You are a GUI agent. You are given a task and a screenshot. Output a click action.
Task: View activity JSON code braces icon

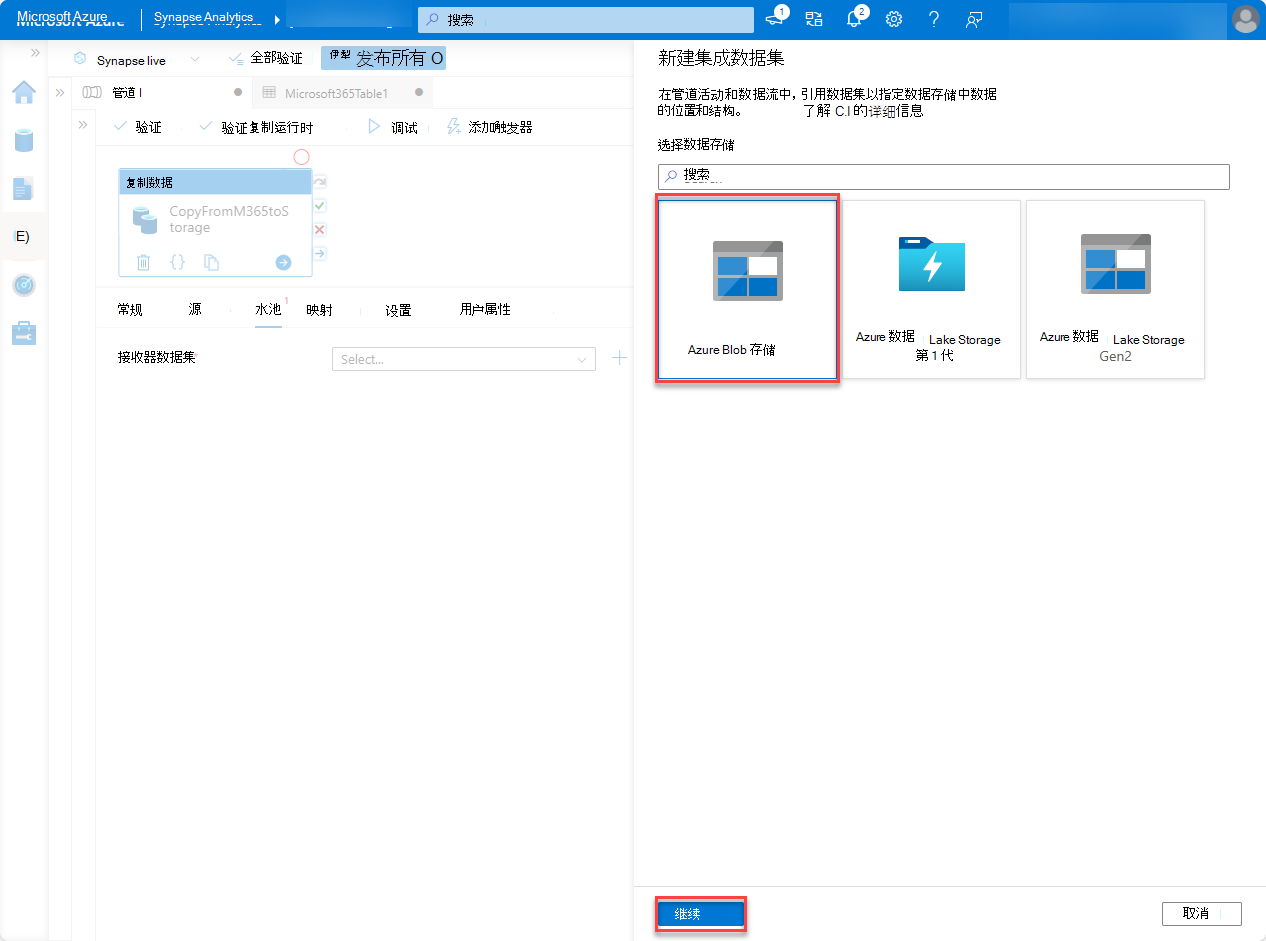[x=177, y=262]
